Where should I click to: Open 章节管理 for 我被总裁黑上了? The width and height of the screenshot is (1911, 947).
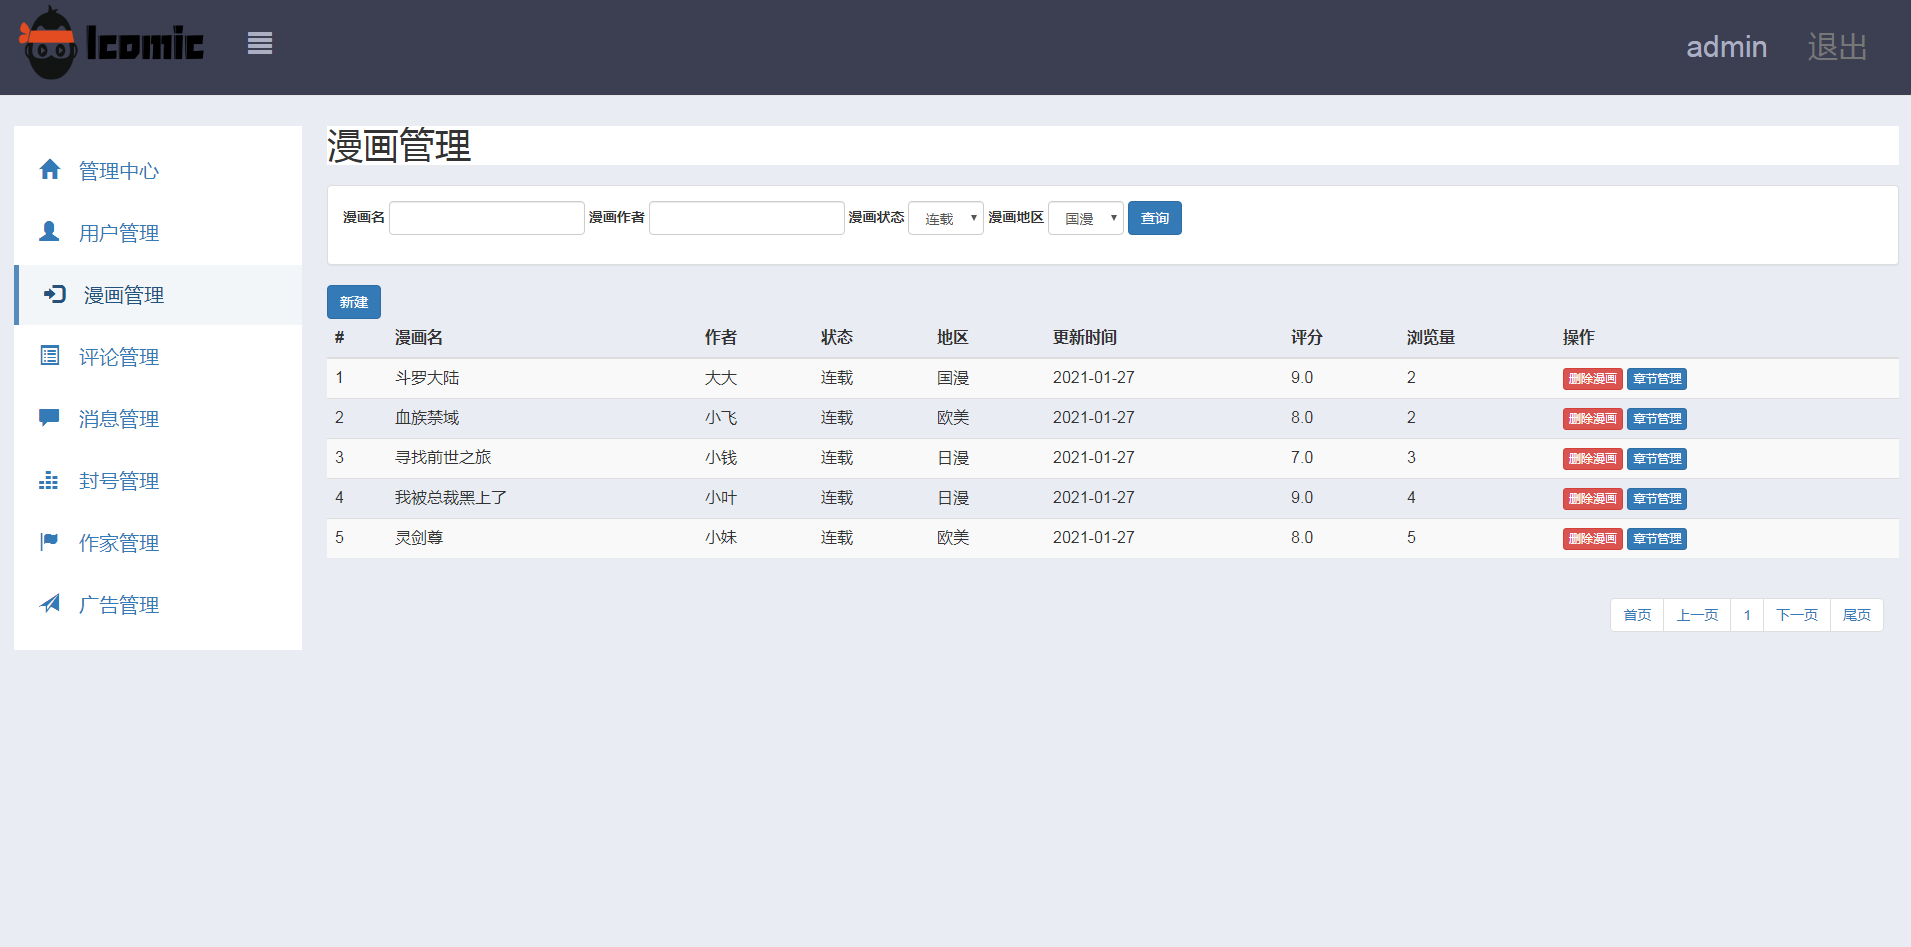[1657, 499]
